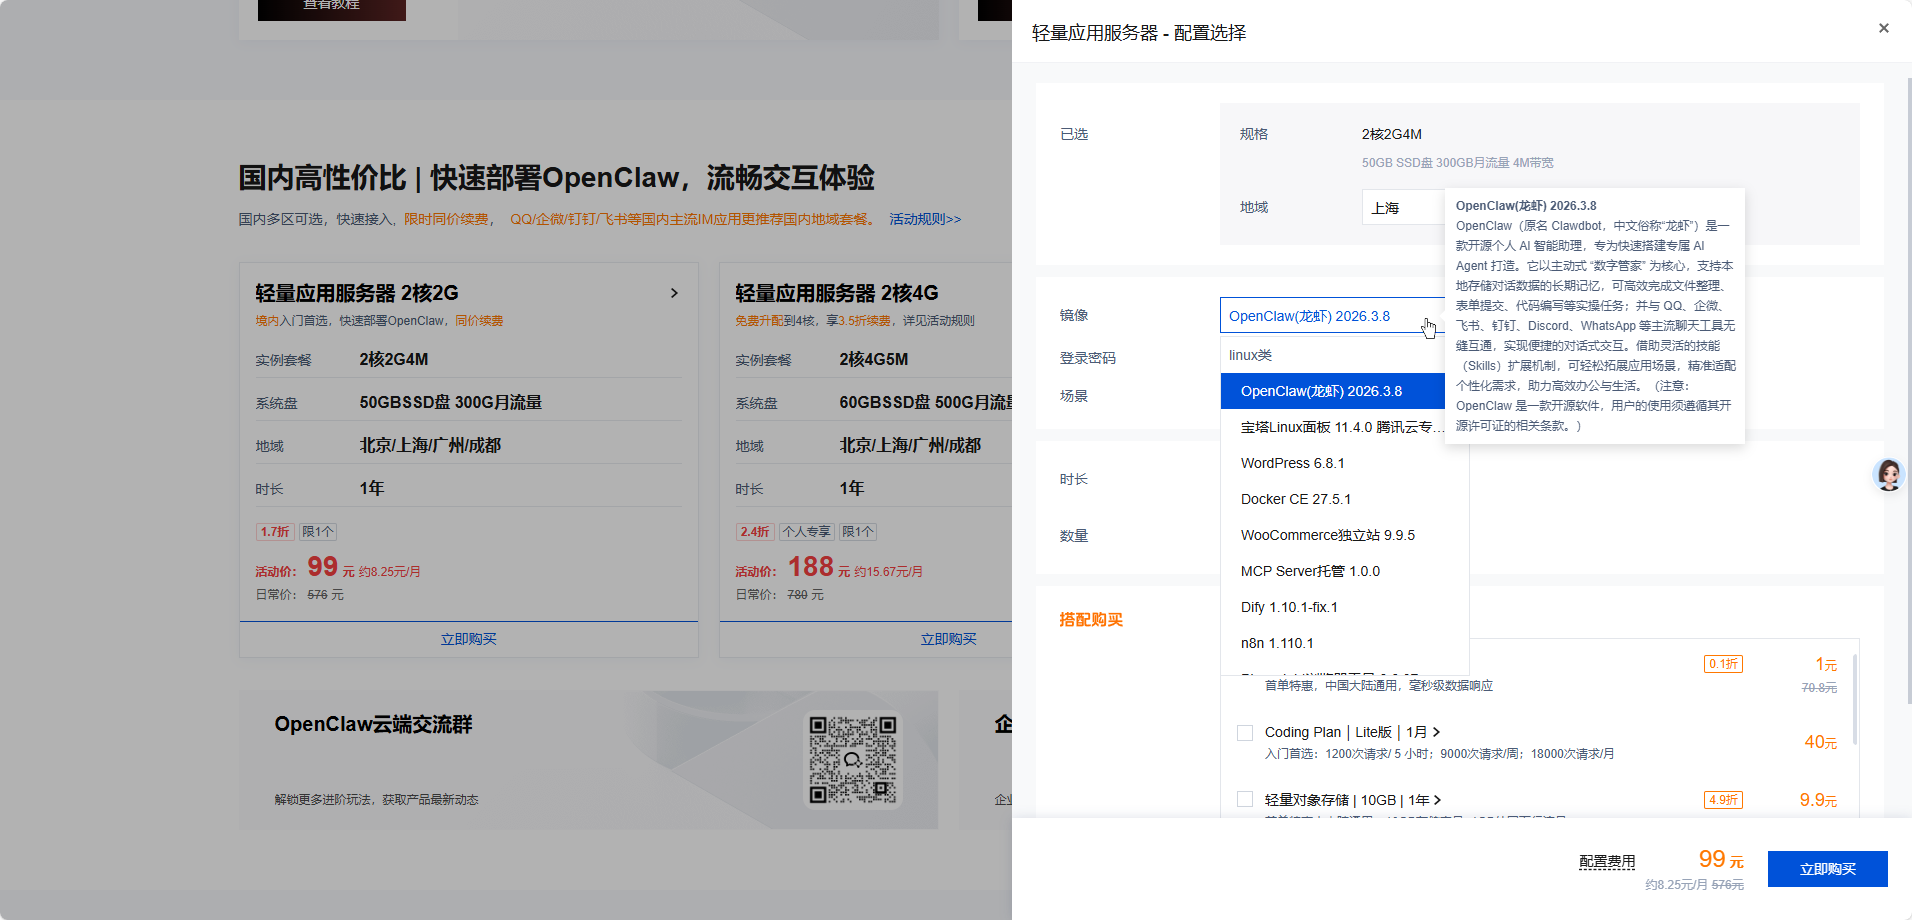Select Docker CE 27.5.1 from the image list

(x=1295, y=499)
